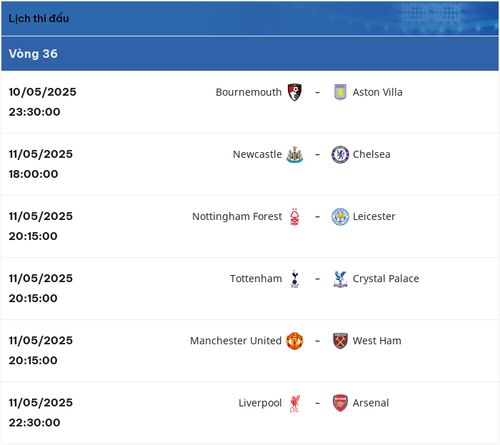Select the Chelsea team badge
Screen dimensions: 500x445
coord(340,154)
